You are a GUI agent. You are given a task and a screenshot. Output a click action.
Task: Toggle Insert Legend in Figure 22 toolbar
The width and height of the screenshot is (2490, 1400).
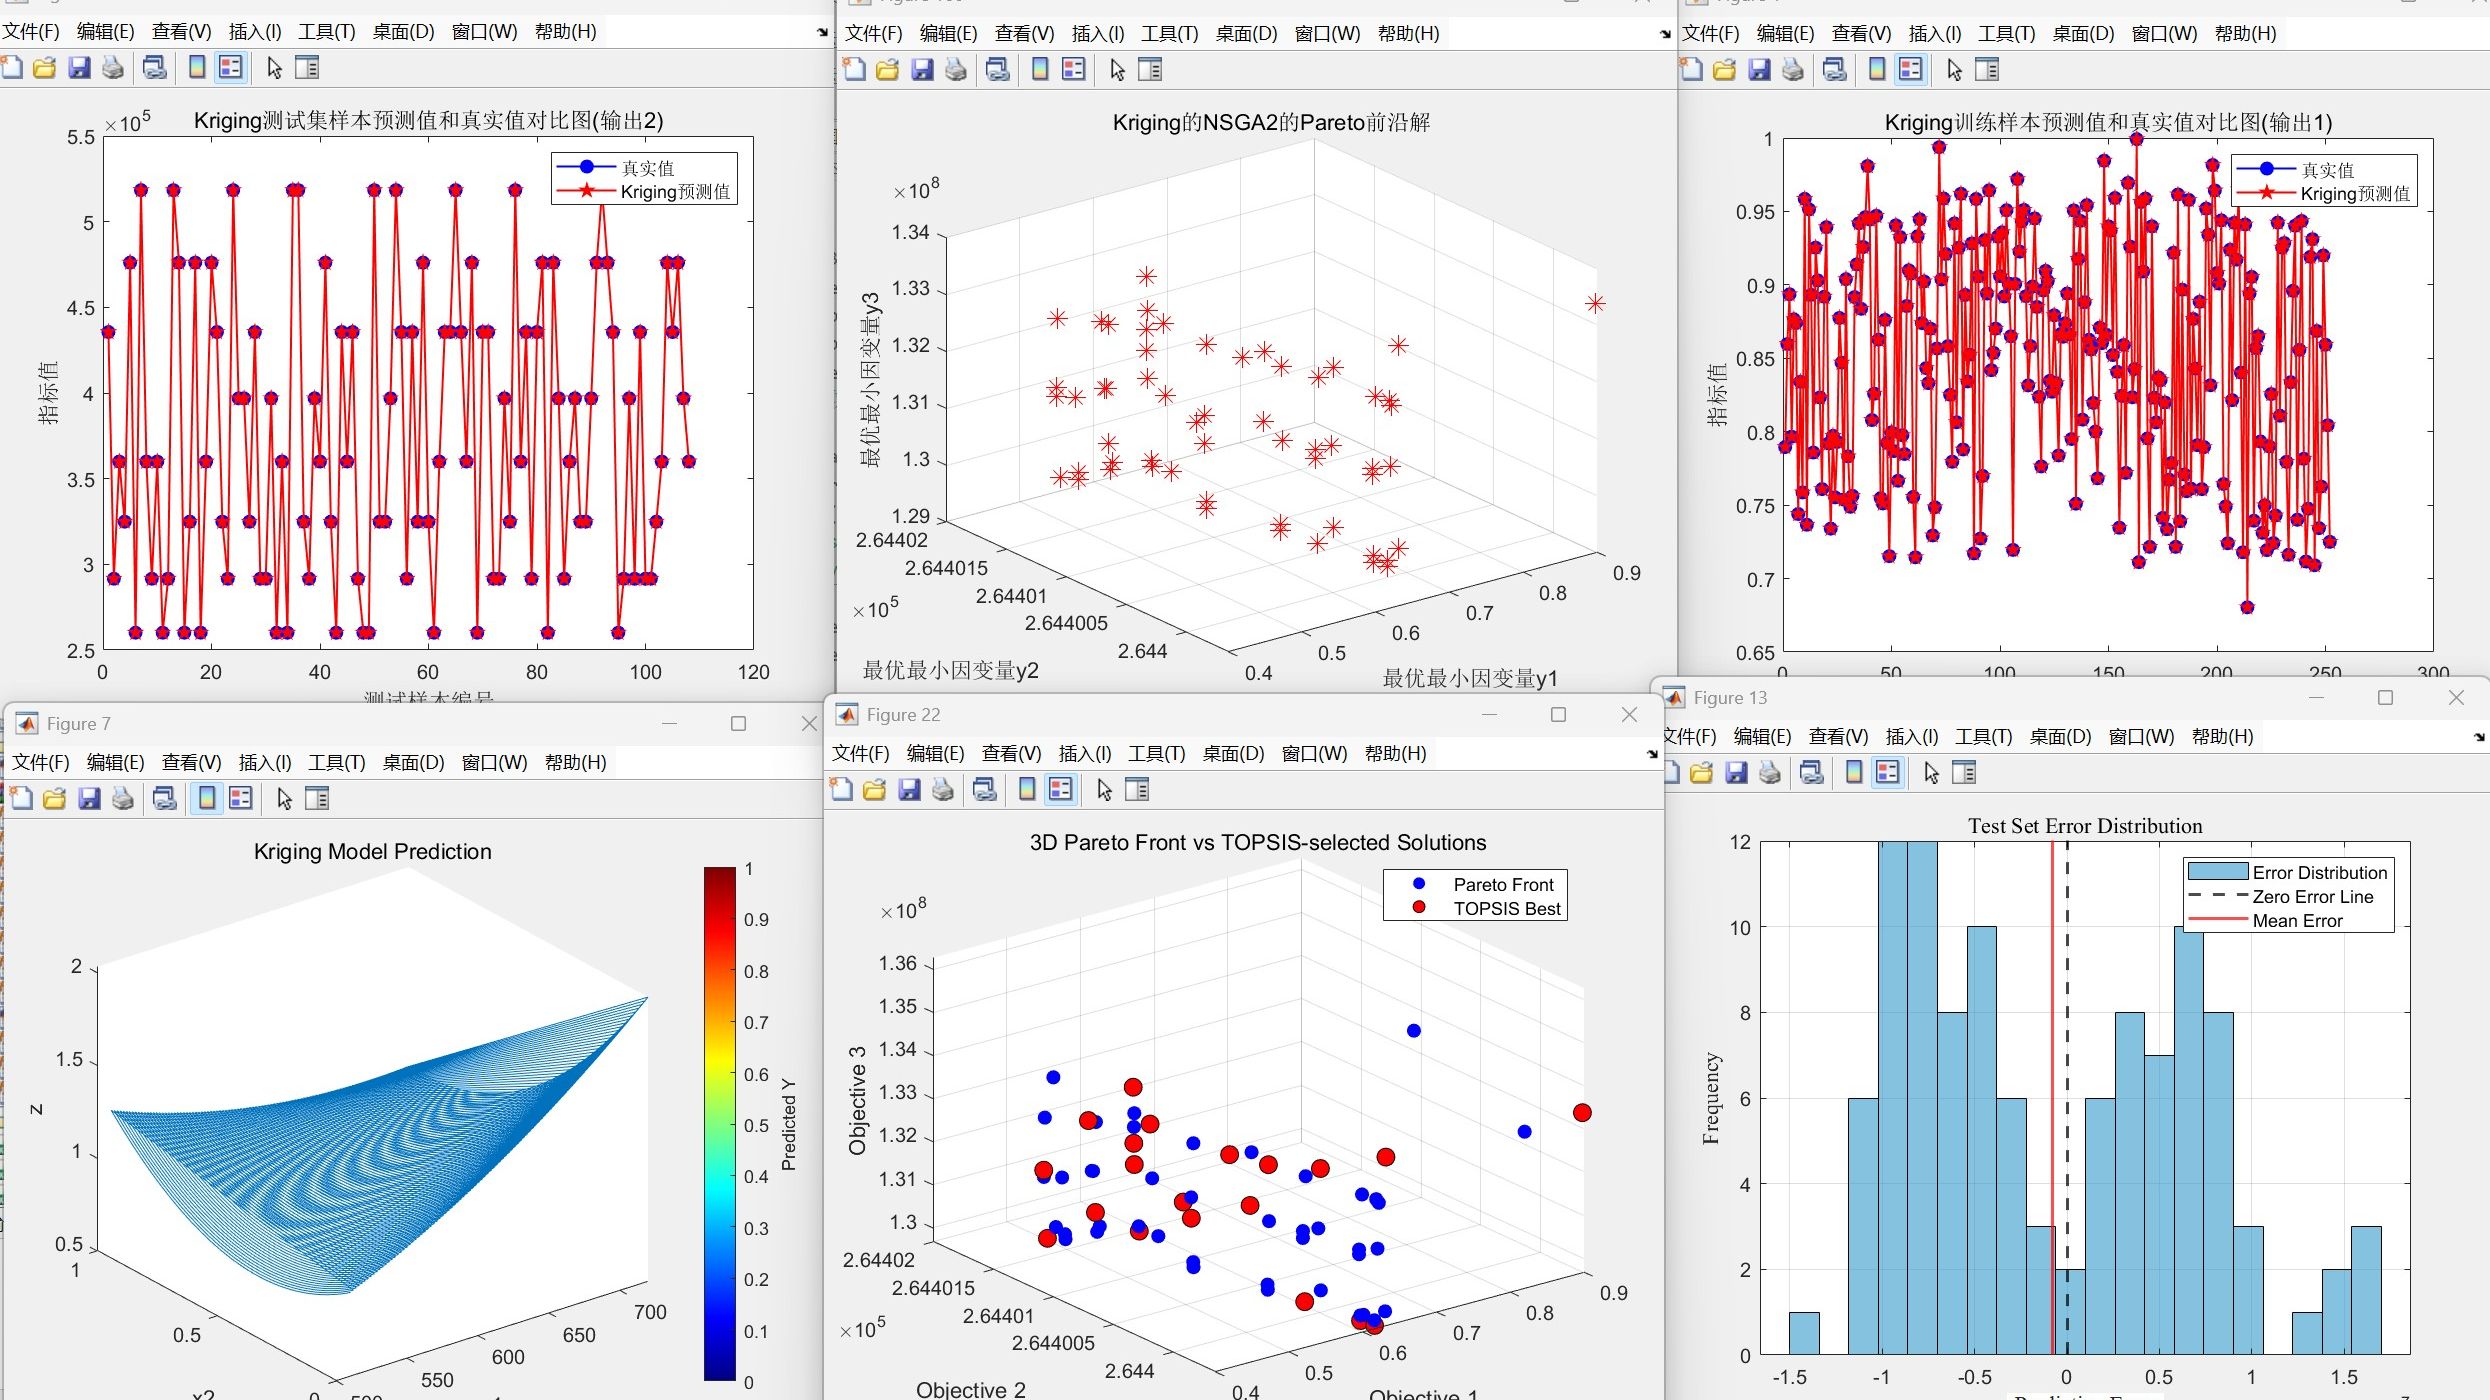(x=1060, y=789)
